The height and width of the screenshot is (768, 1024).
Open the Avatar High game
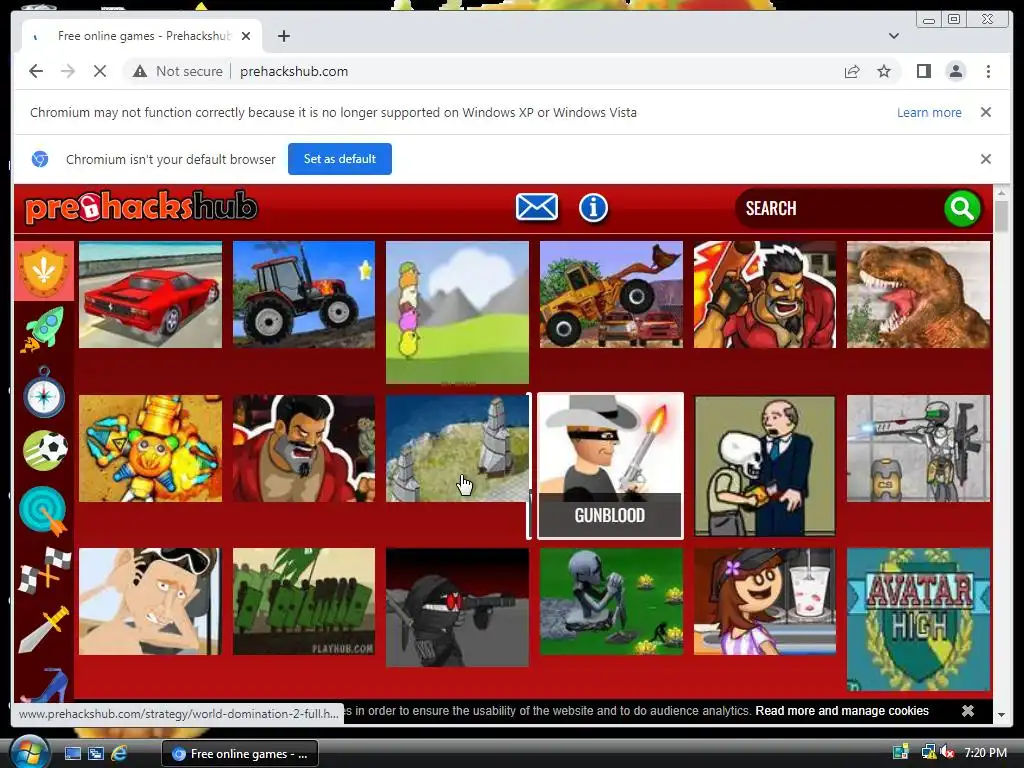click(x=918, y=619)
